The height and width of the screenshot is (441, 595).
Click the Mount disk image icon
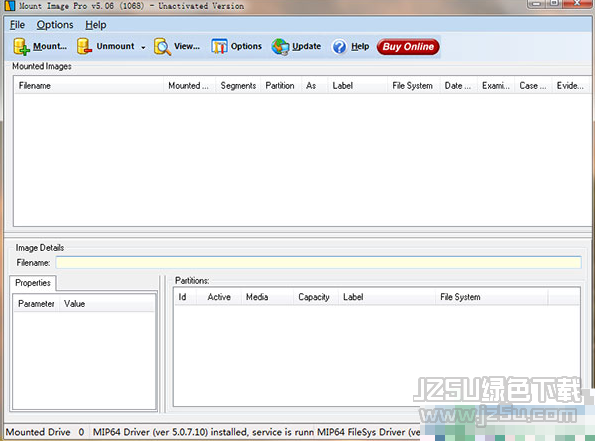[21, 47]
